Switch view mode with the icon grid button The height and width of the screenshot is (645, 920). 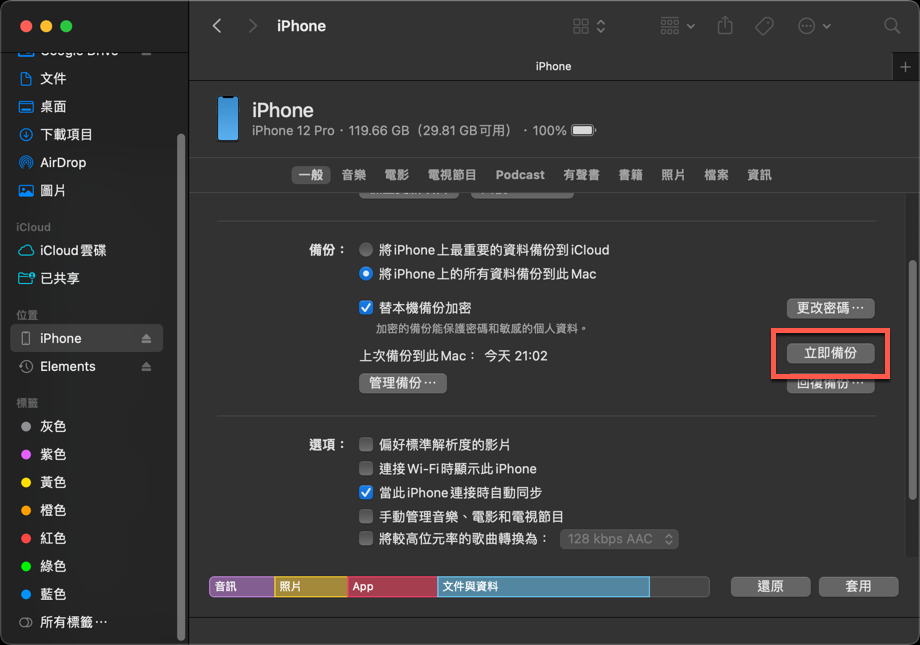[x=589, y=26]
